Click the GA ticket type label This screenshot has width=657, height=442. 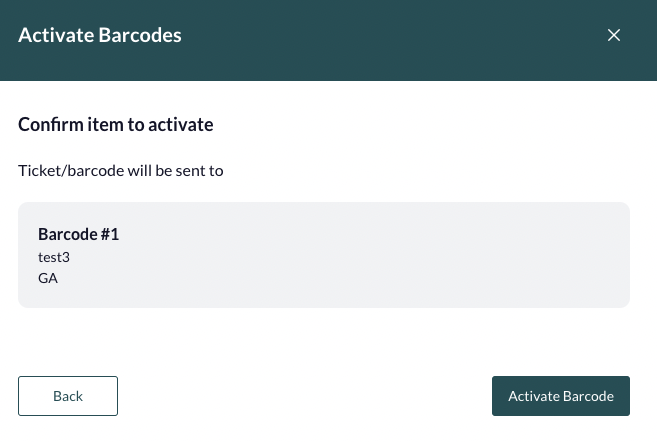point(48,278)
